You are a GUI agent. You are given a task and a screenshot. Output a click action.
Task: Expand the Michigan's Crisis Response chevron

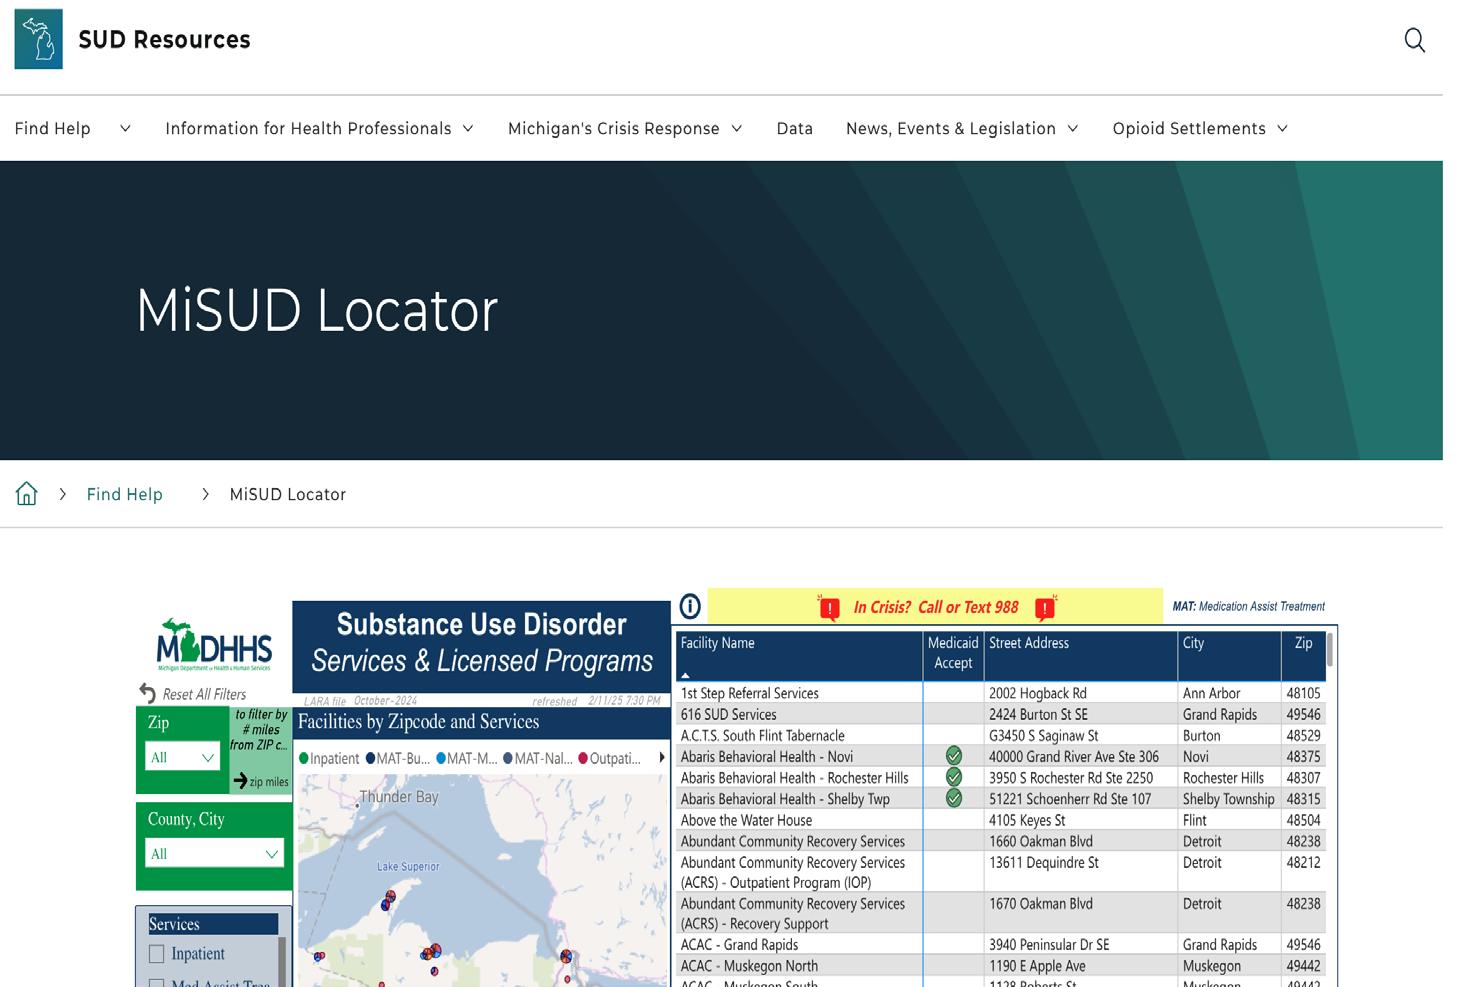tap(737, 128)
